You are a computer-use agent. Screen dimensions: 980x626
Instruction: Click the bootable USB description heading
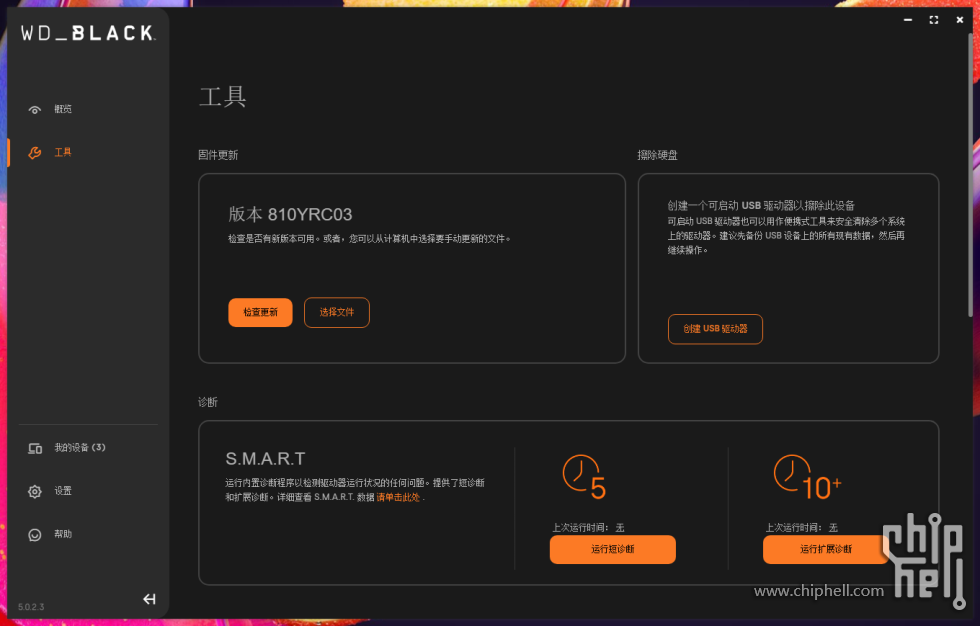click(761, 206)
